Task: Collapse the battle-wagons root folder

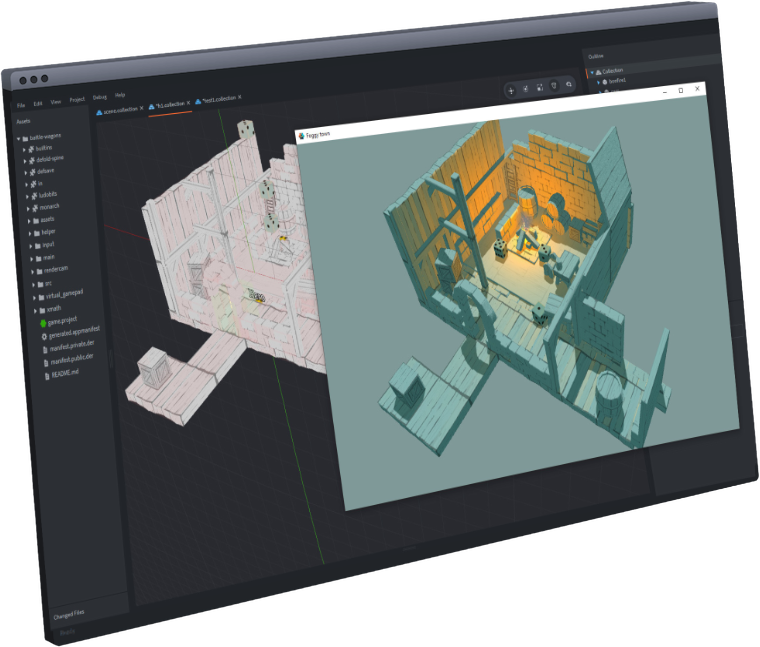Action: (19, 137)
